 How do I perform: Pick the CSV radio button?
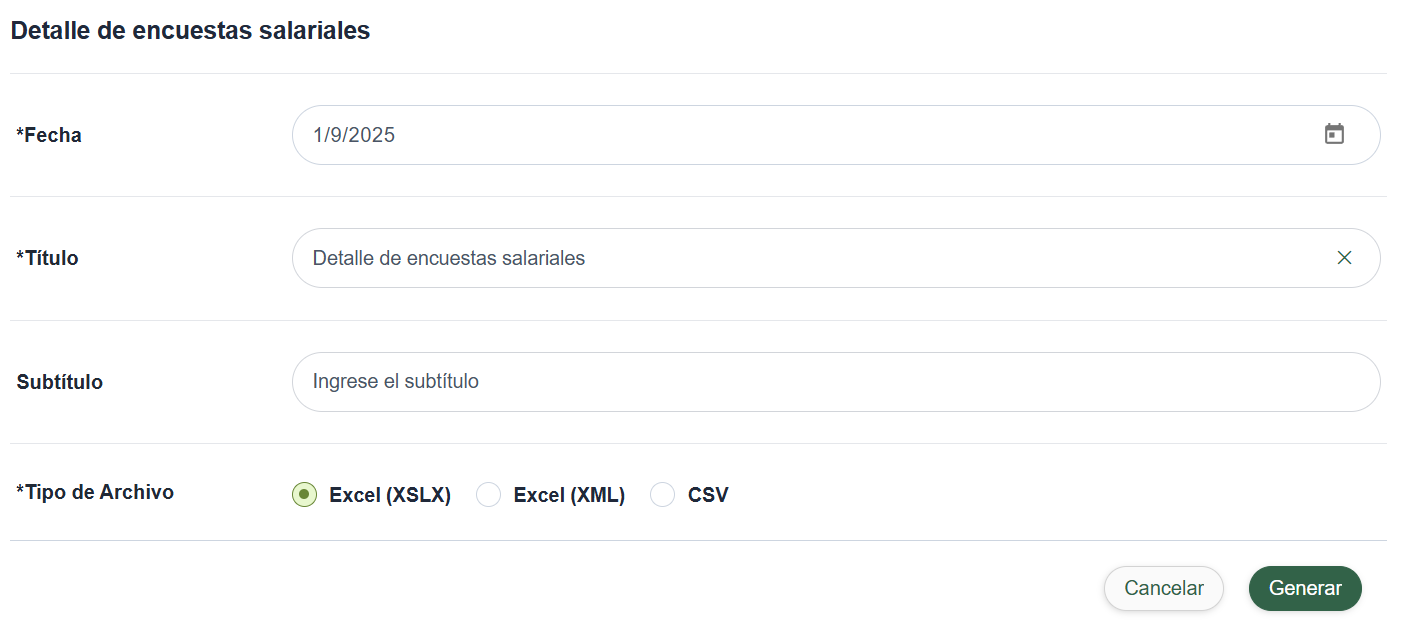click(662, 495)
